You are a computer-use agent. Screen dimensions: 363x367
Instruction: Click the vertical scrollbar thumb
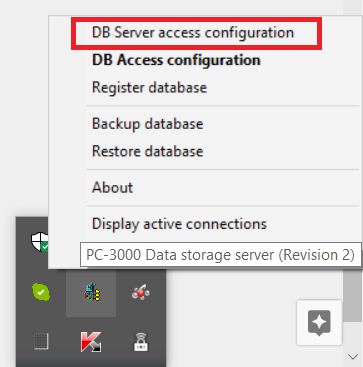(x=353, y=295)
